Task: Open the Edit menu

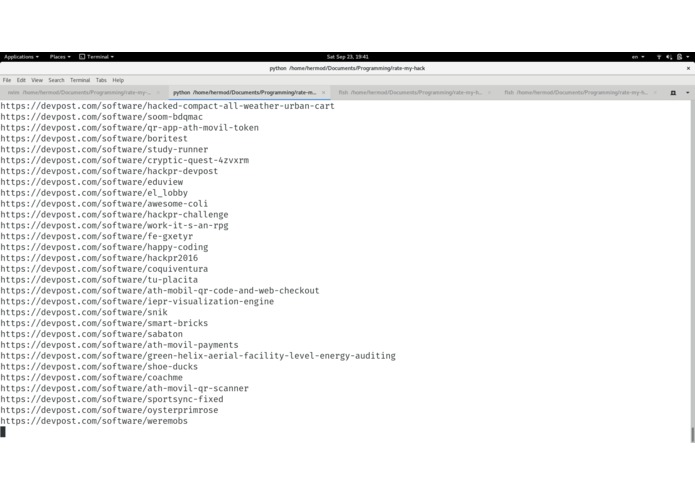Action: click(21, 80)
